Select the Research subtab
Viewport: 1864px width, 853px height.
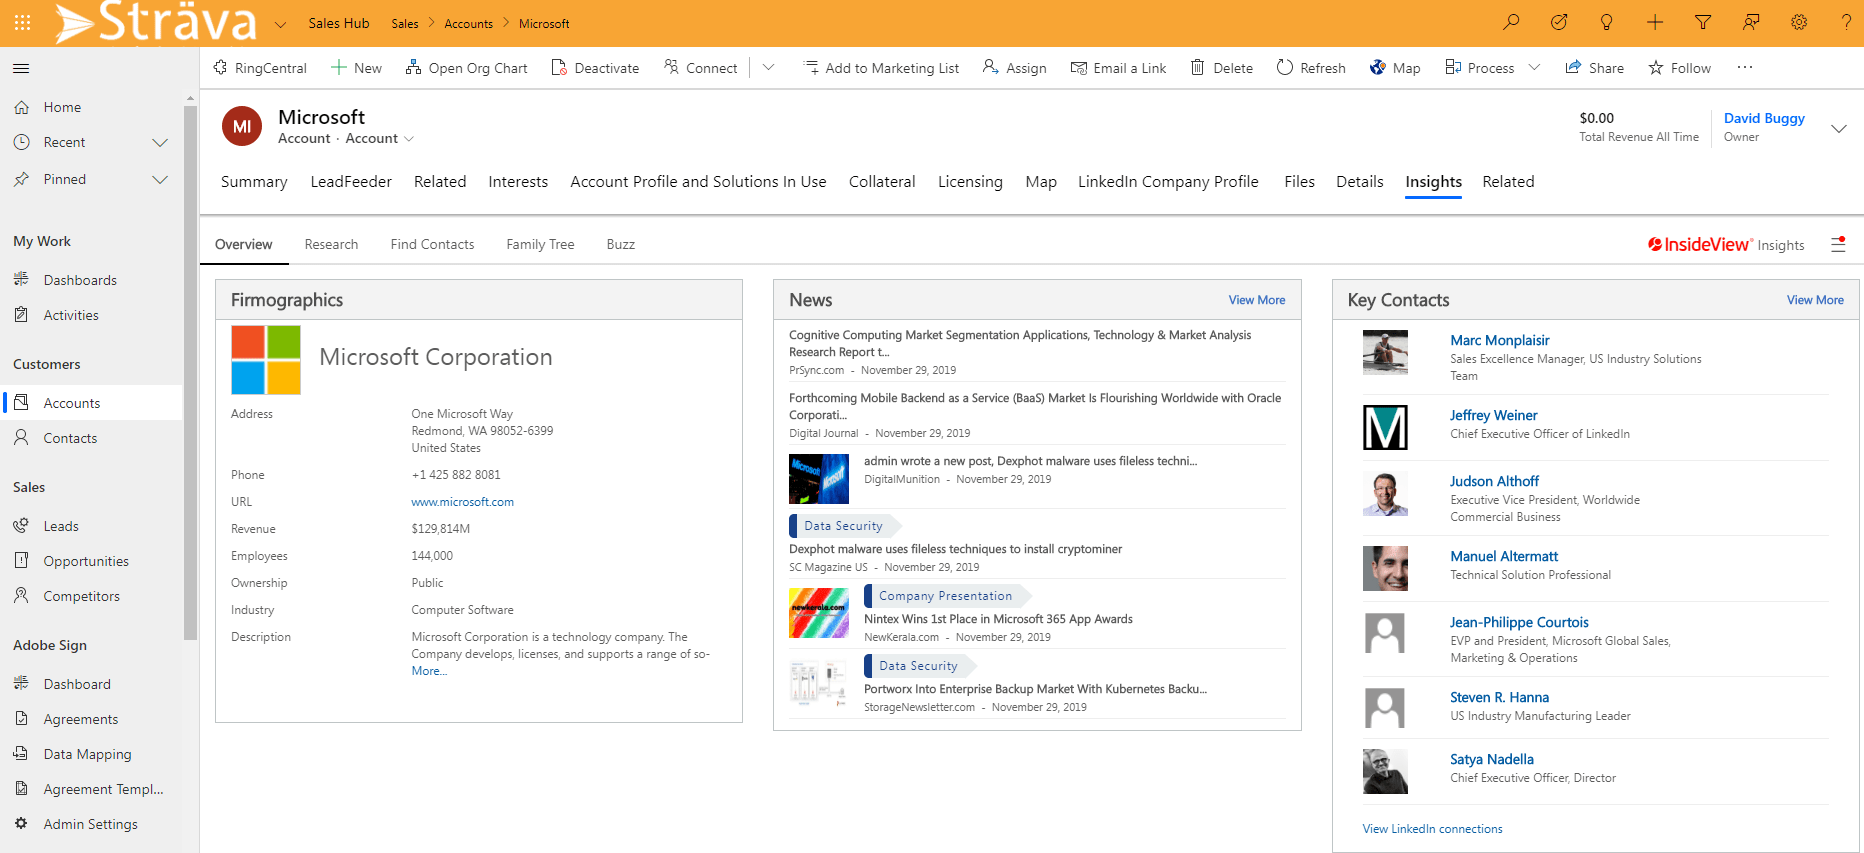331,245
